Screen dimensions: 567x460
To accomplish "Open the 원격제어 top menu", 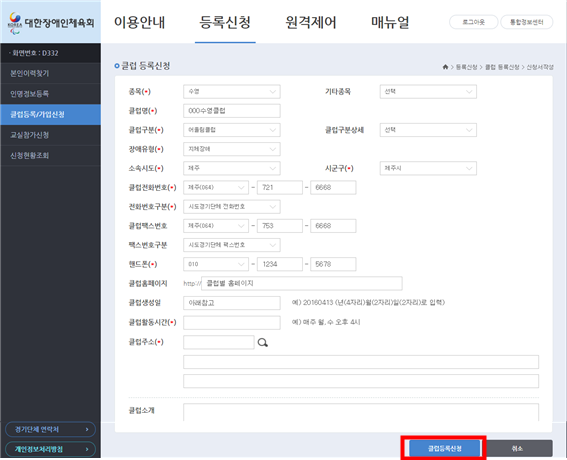I will click(x=311, y=22).
